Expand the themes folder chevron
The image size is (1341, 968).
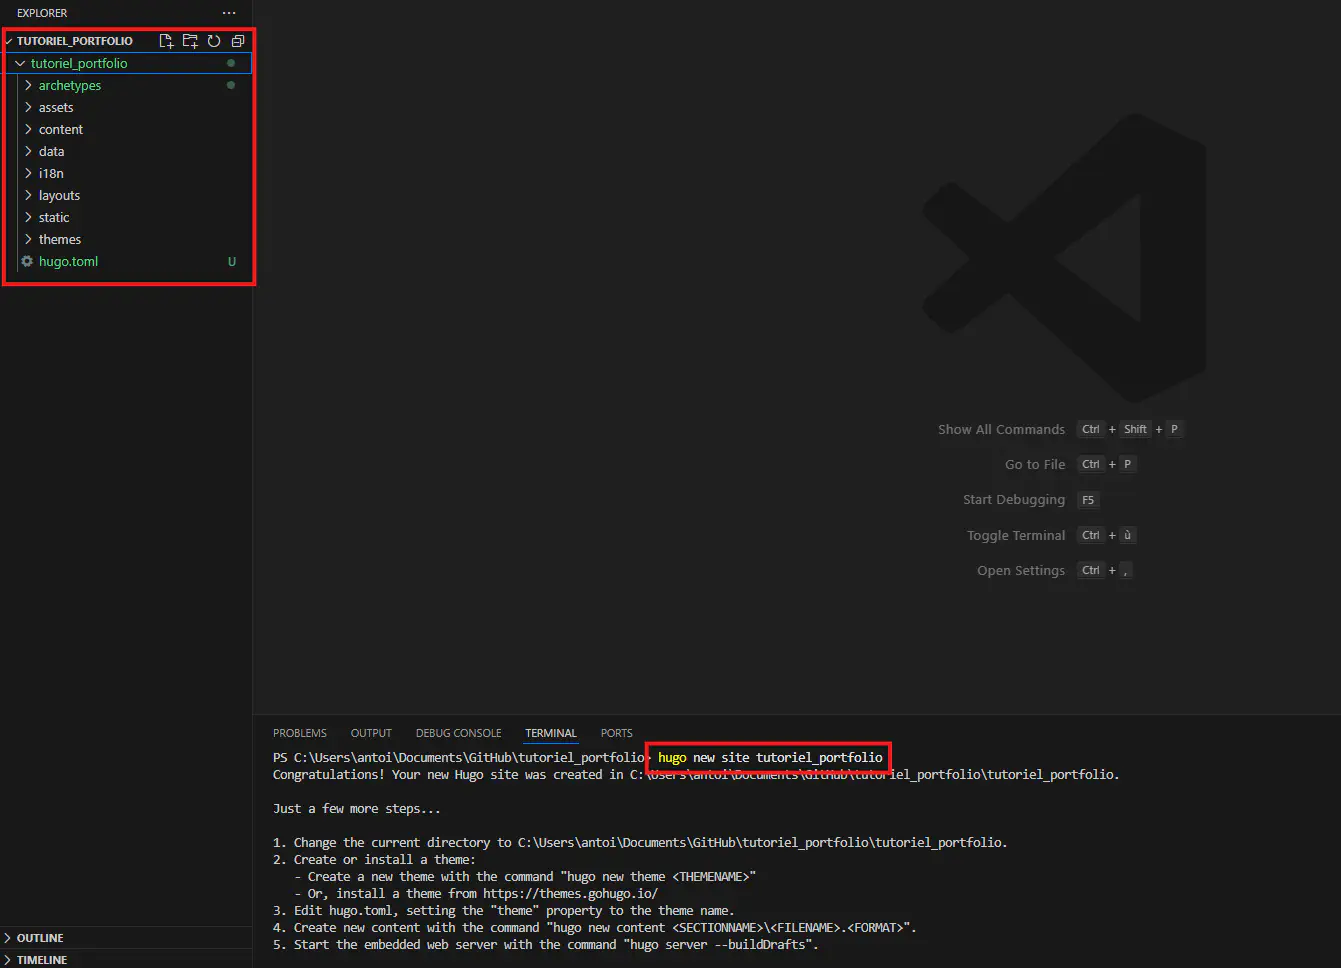28,239
